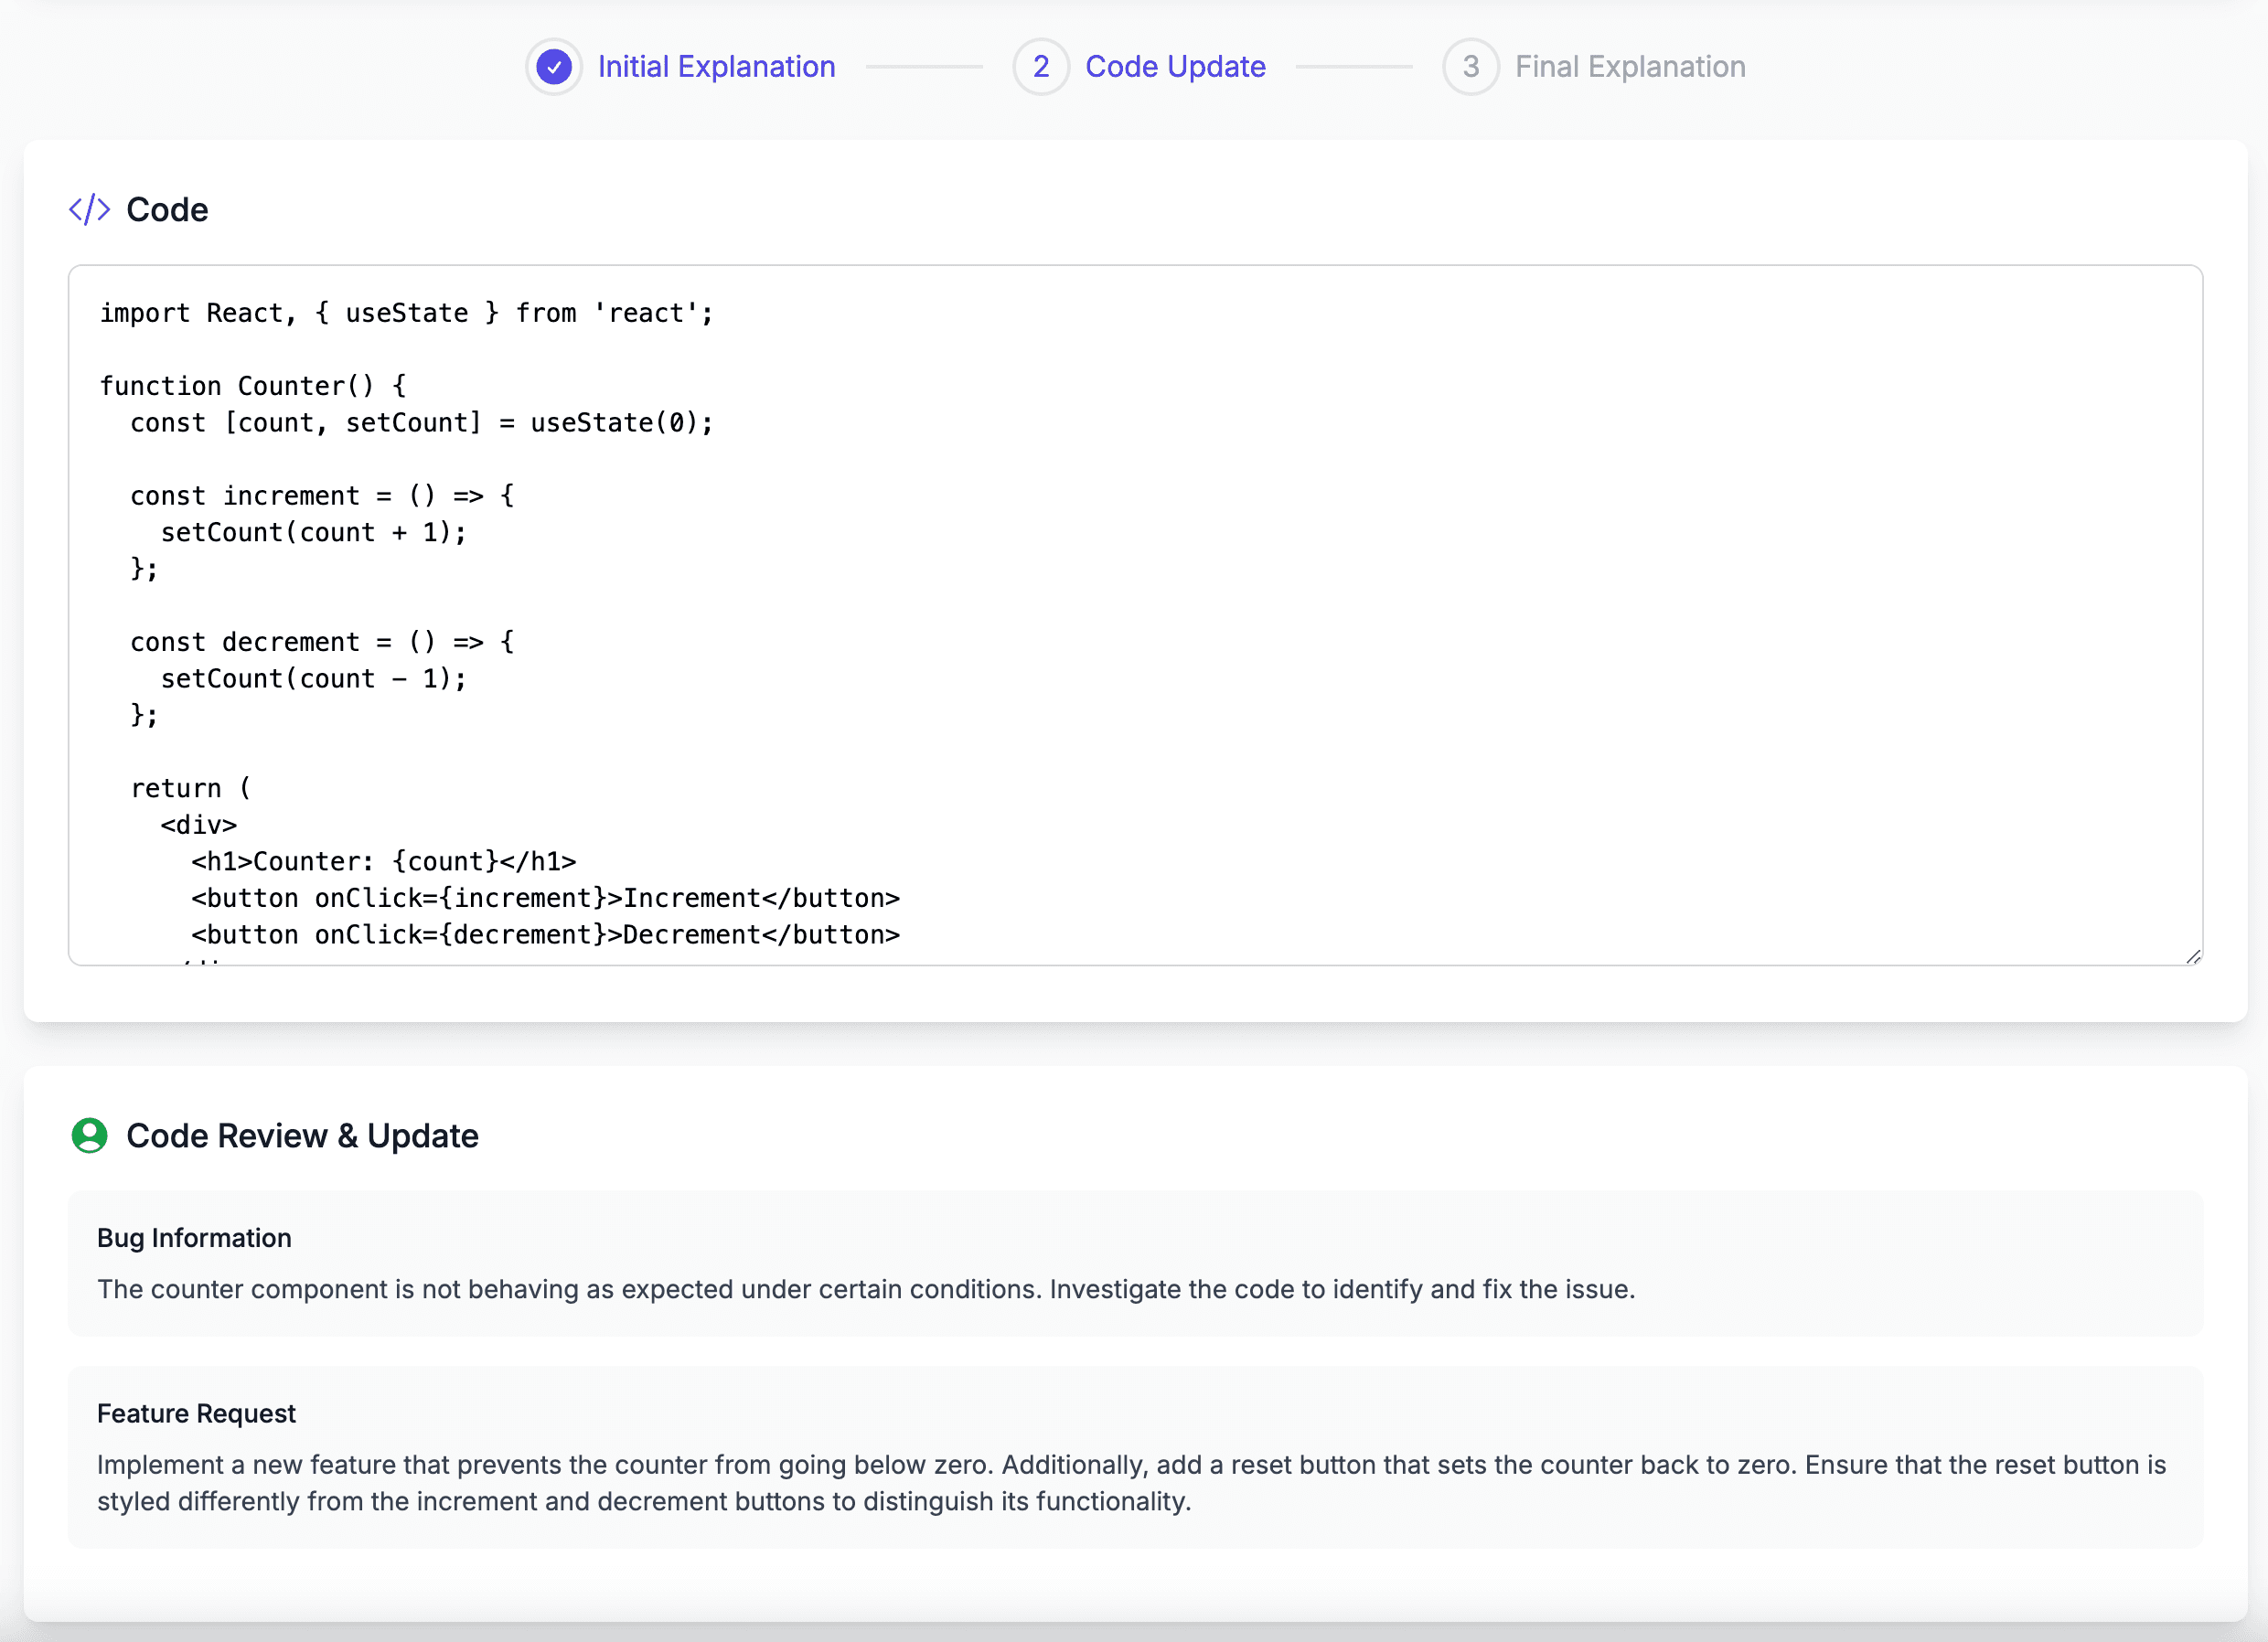Image resolution: width=2268 pixels, height=1642 pixels.
Task: Place cursor on setCount(count – 1) line
Action: [x=314, y=679]
